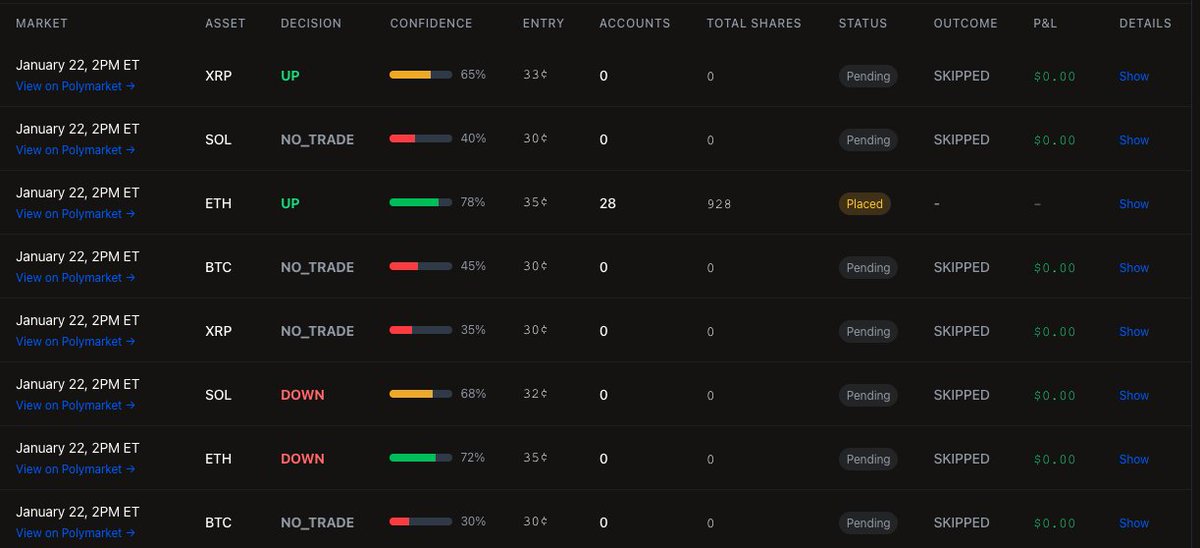Show details for the BTC 30% row
This screenshot has width=1200, height=548.
(x=1134, y=523)
